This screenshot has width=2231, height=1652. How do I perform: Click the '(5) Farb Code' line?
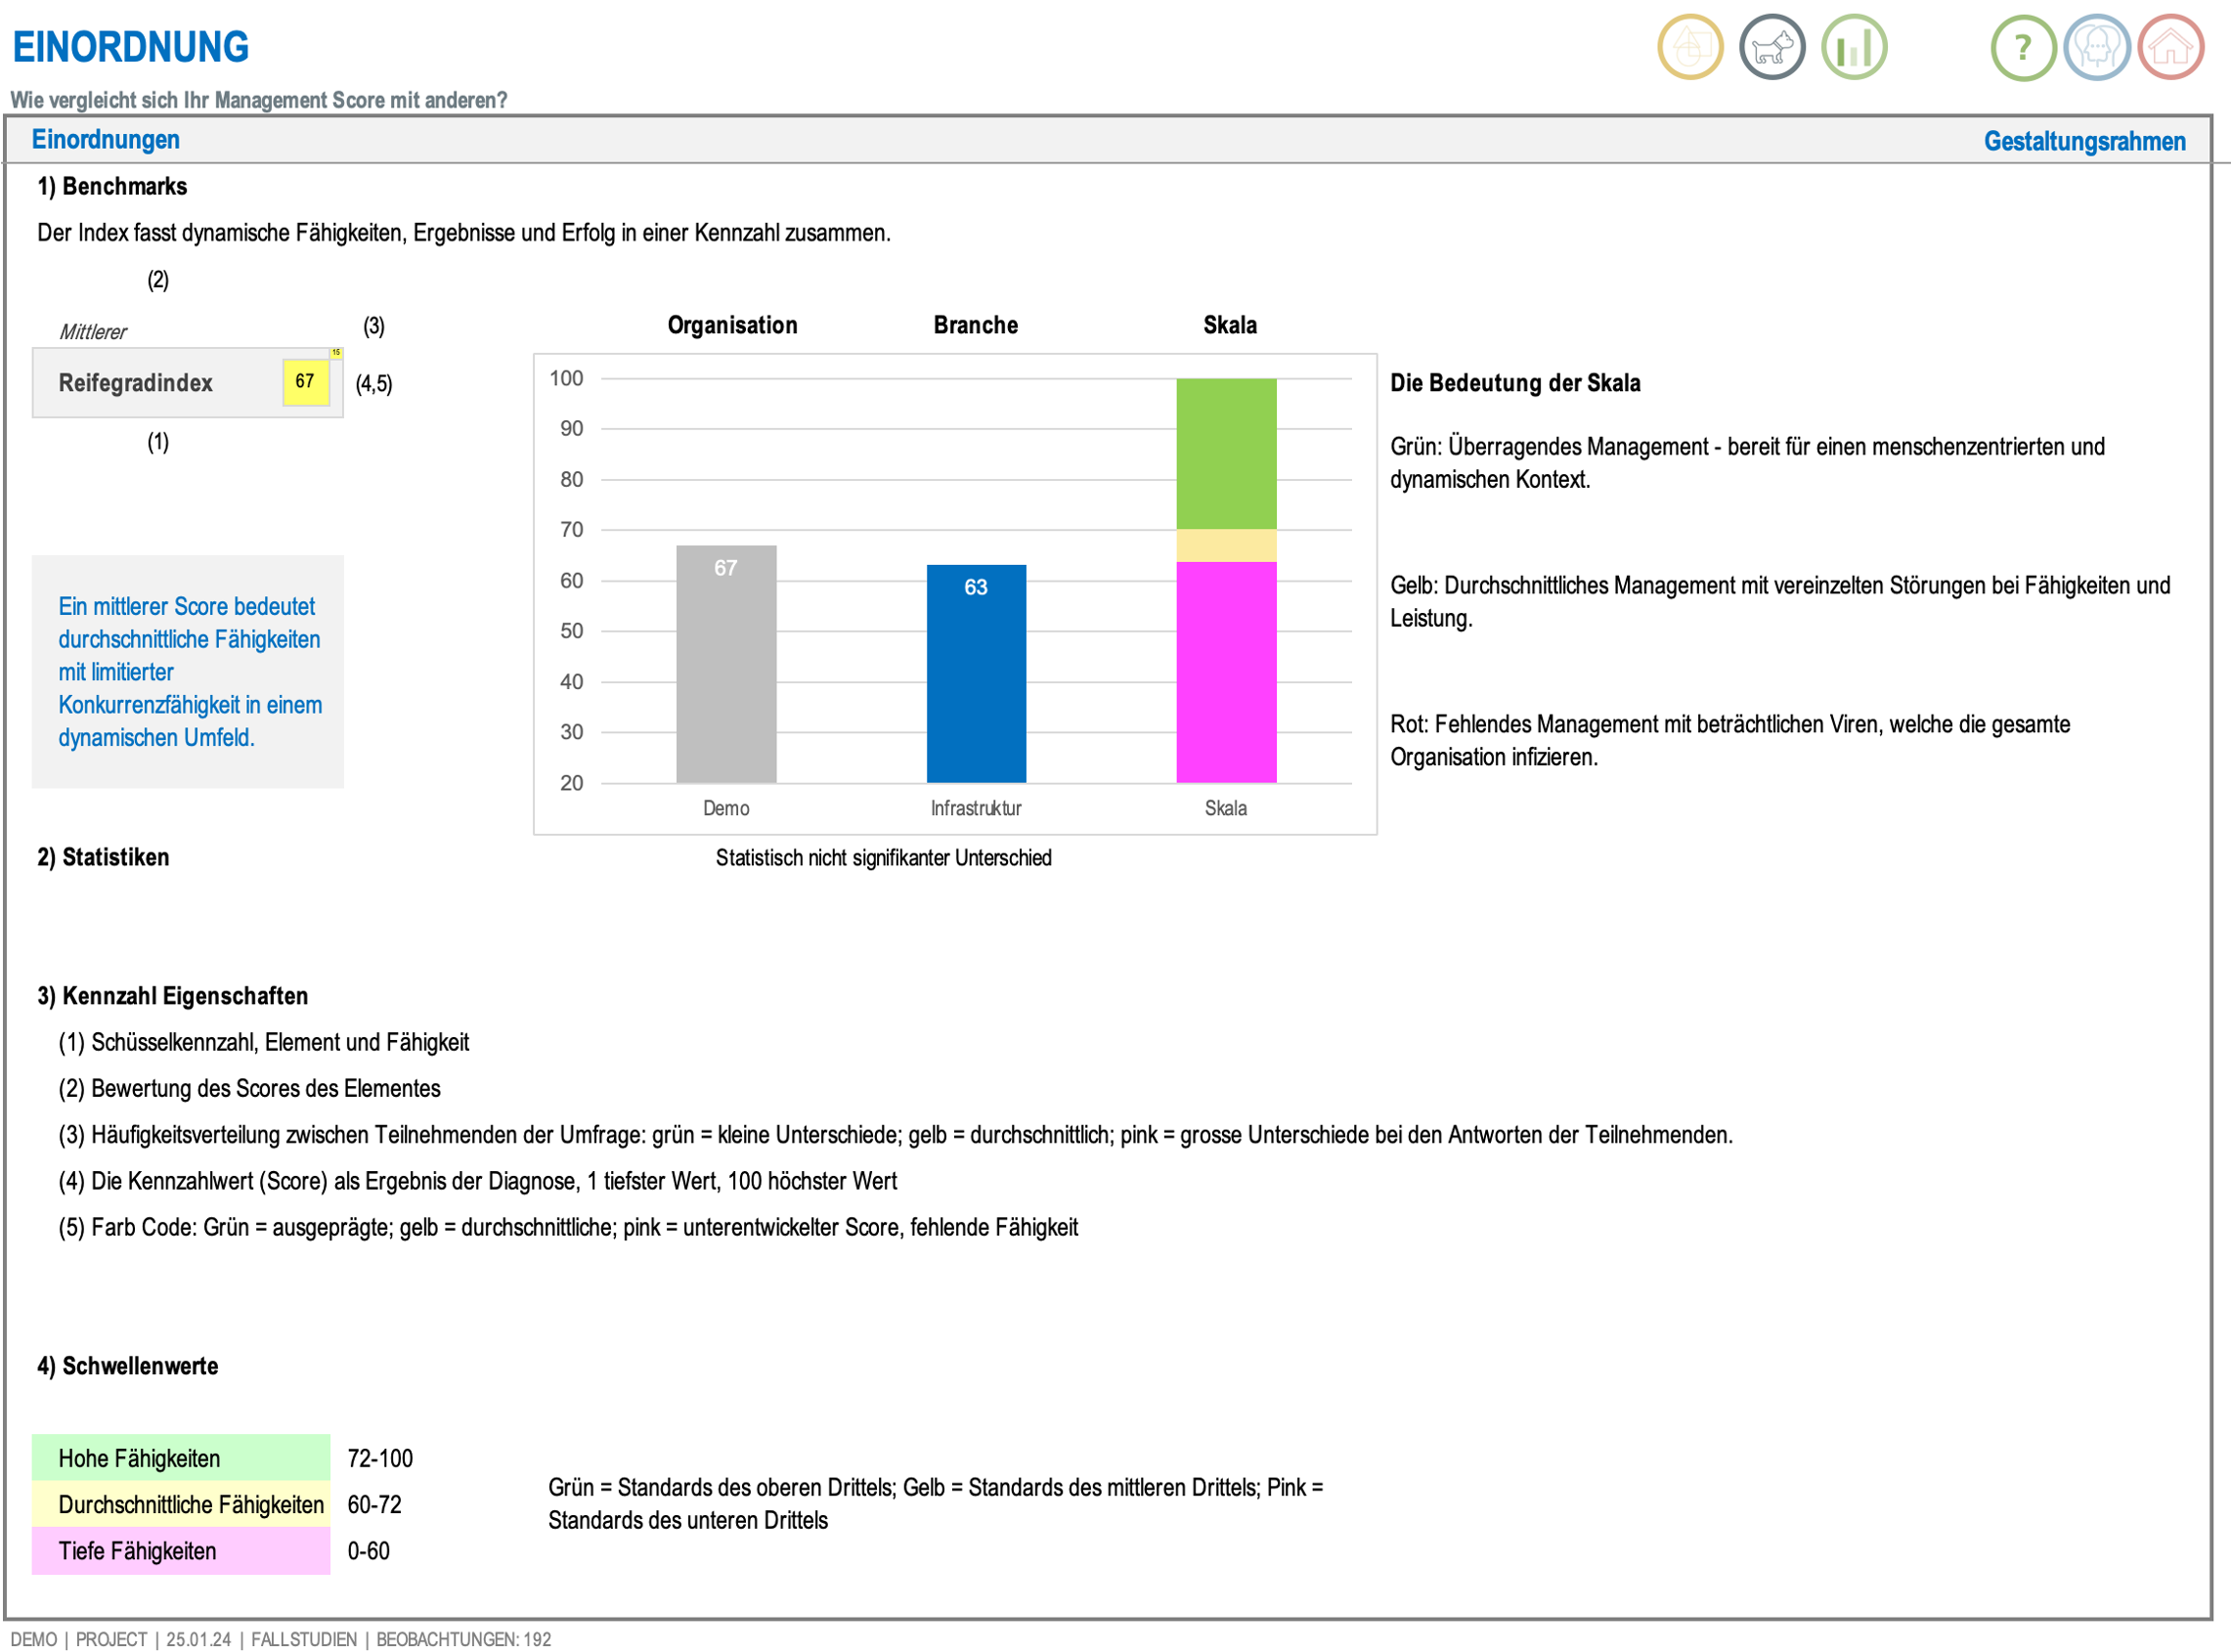click(568, 1227)
